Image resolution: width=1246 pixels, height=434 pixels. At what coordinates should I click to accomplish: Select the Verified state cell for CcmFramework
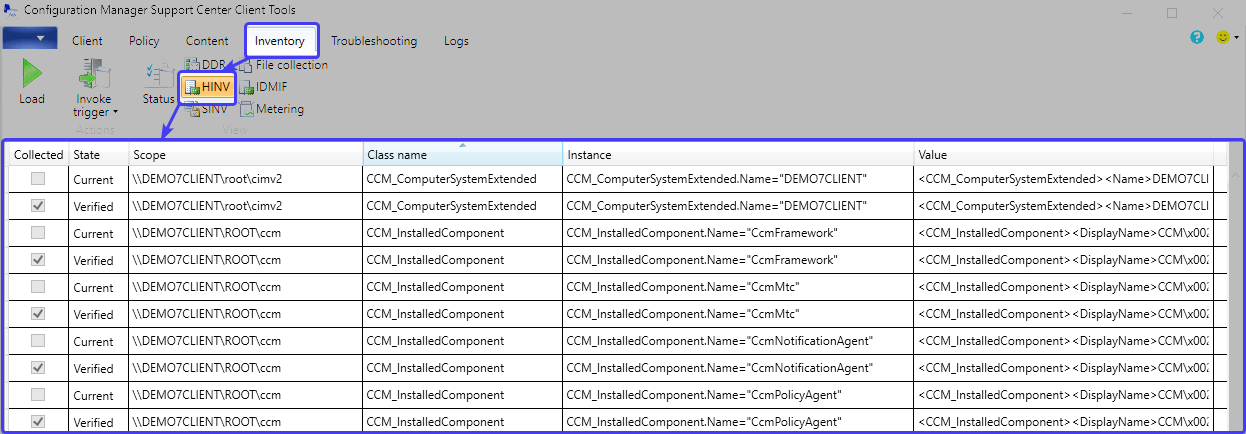(98, 260)
